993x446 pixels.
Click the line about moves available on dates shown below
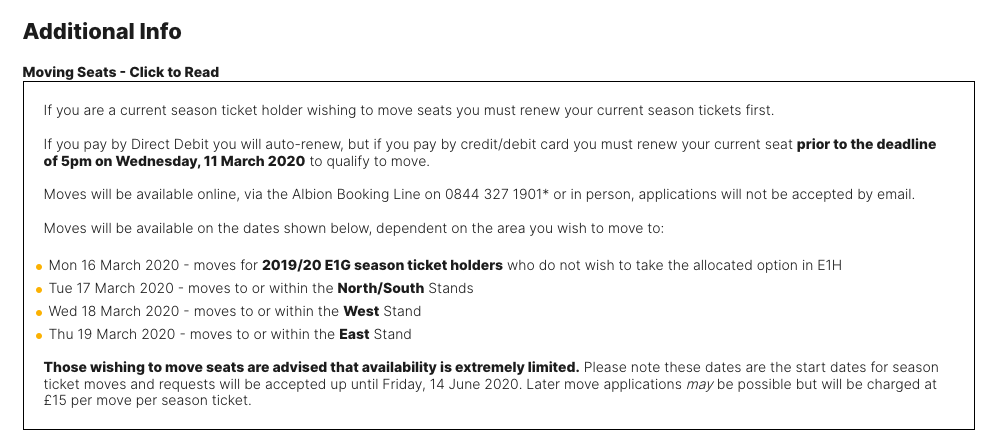coord(354,228)
